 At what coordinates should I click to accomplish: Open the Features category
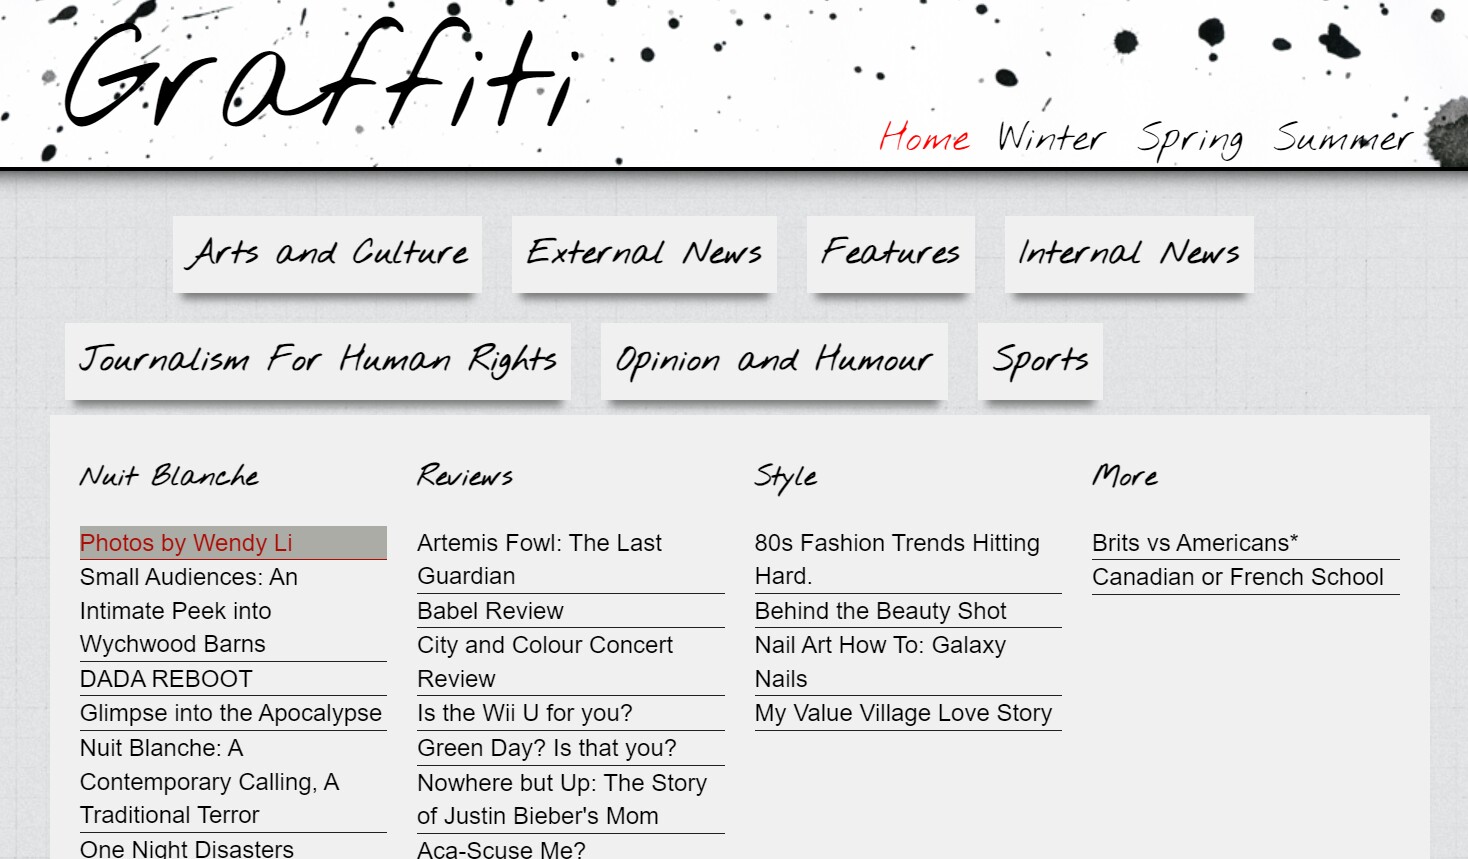[x=890, y=254]
